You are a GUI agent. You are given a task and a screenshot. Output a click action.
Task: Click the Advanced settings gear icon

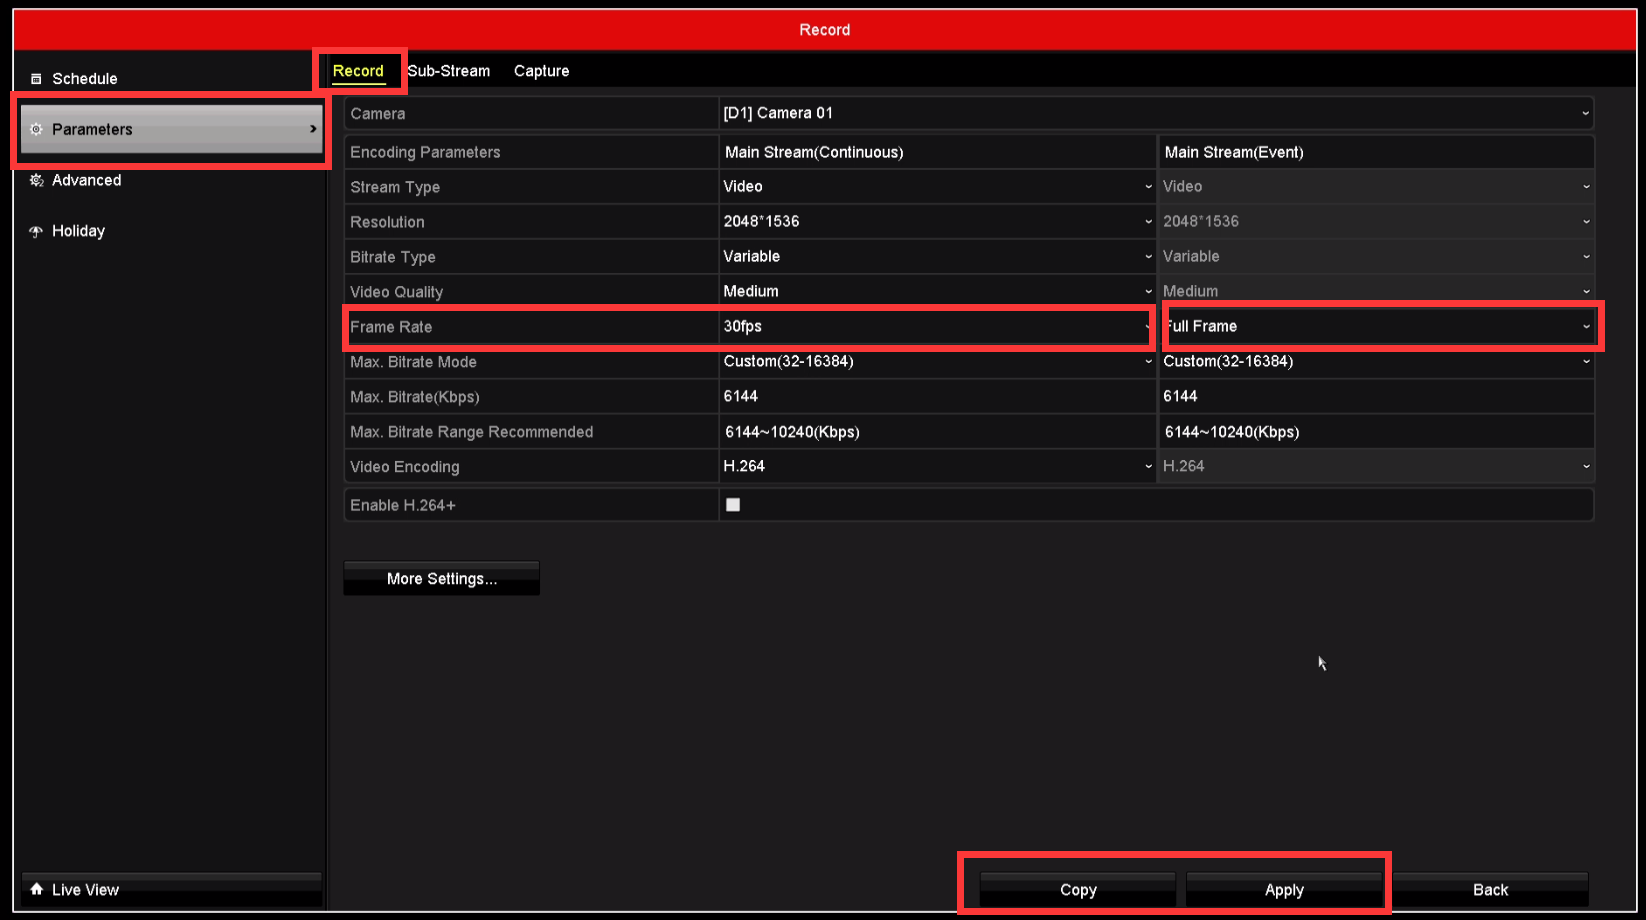point(37,180)
